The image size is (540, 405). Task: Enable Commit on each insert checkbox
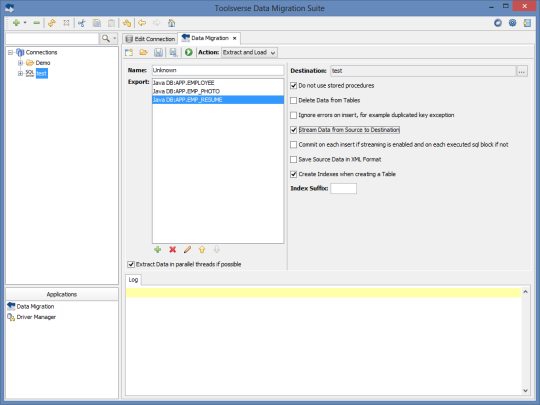(x=293, y=145)
